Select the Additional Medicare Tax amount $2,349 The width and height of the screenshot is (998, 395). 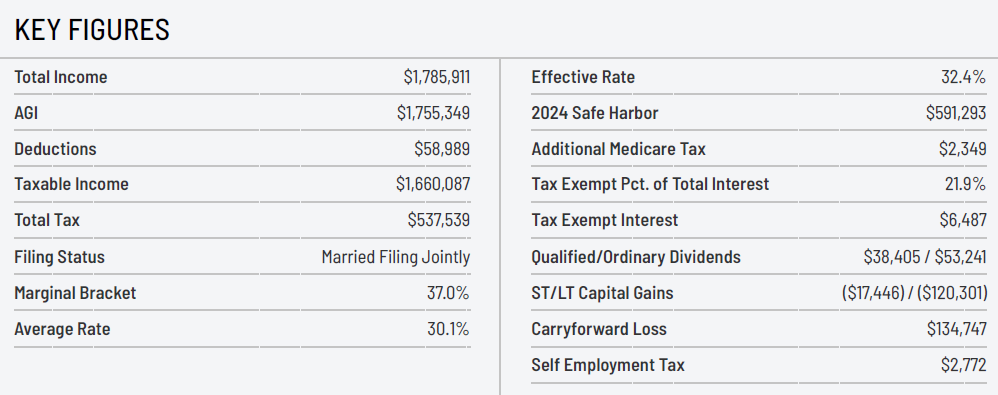coord(963,149)
